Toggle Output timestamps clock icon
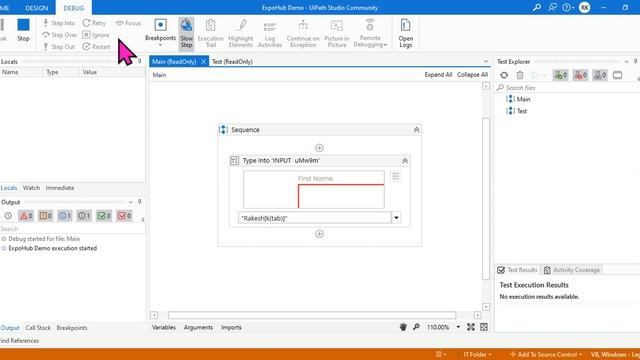Screen dimensions: 640x360 (x=8, y=216)
